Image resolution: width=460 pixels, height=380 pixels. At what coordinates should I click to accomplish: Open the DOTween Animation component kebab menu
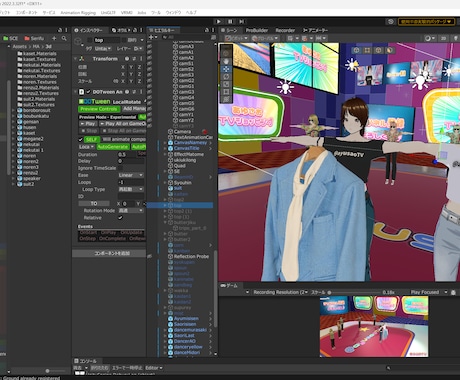pyautogui.click(x=141, y=92)
